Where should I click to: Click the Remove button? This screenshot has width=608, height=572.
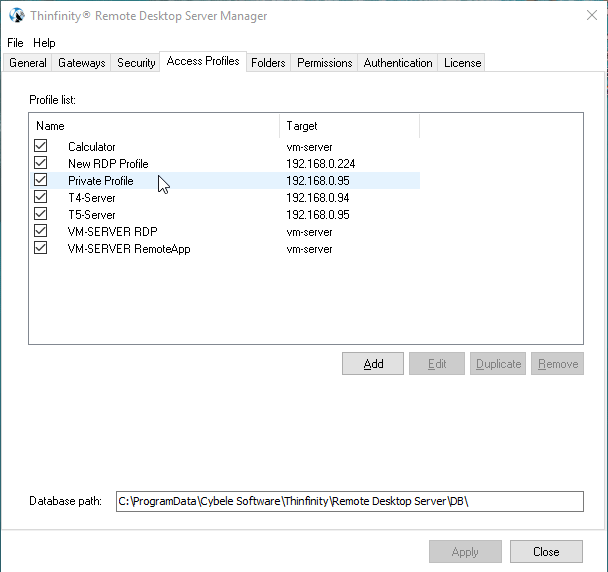[x=558, y=364]
